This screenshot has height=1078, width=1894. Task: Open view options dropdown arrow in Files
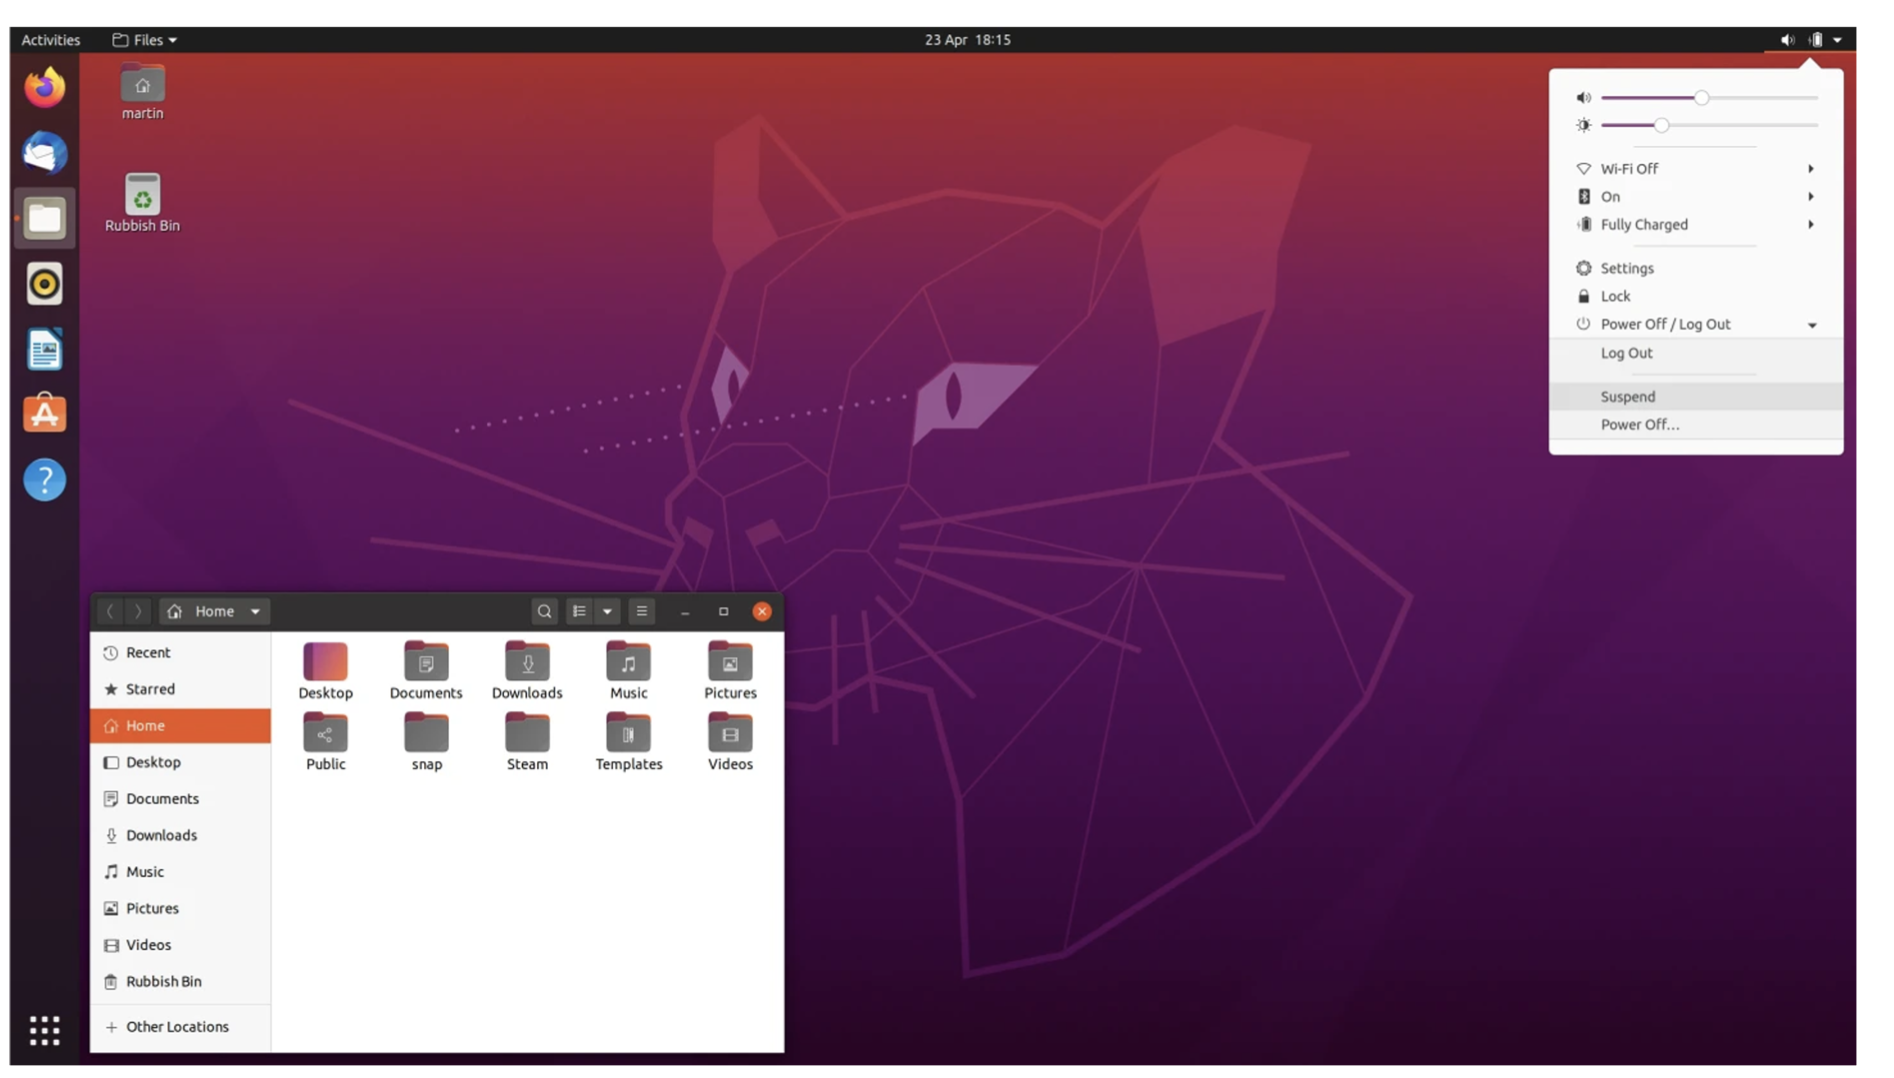[x=607, y=611]
